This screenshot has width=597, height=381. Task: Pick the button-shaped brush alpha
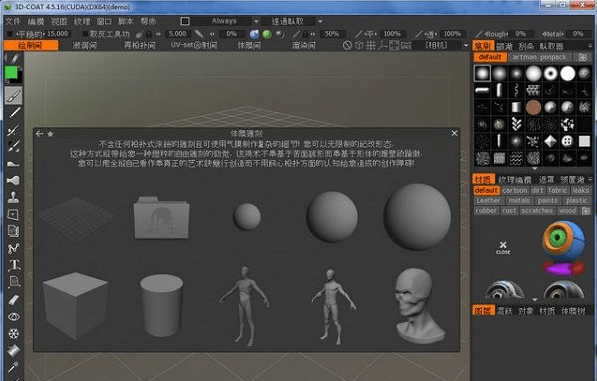[x=567, y=141]
